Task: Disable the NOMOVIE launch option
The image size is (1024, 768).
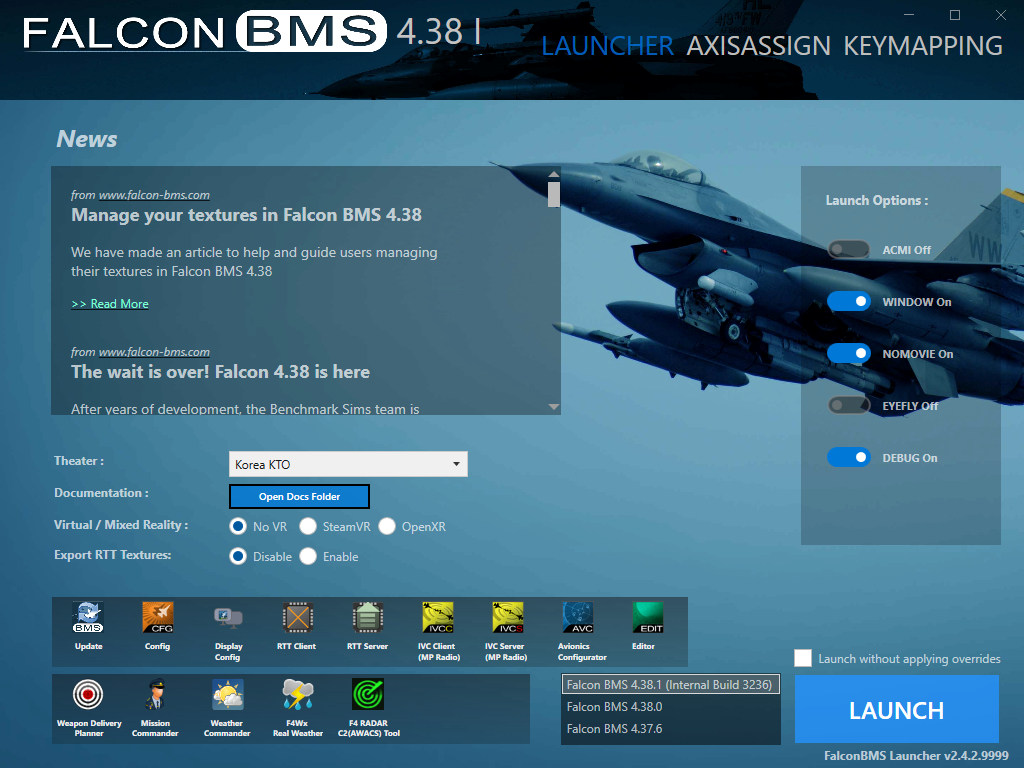Action: 848,353
